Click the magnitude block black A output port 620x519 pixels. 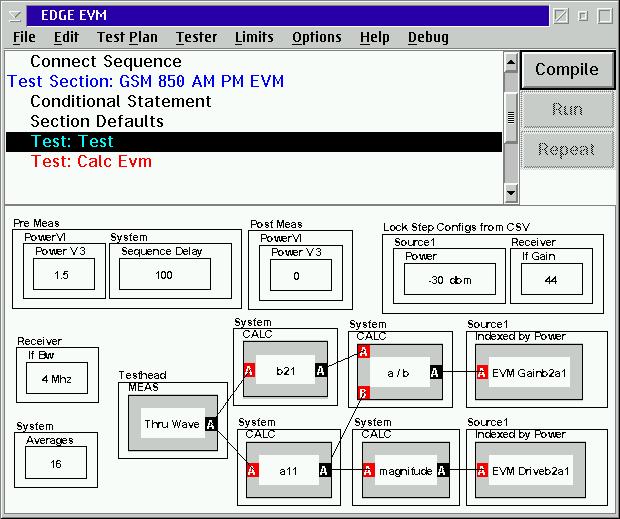point(442,470)
